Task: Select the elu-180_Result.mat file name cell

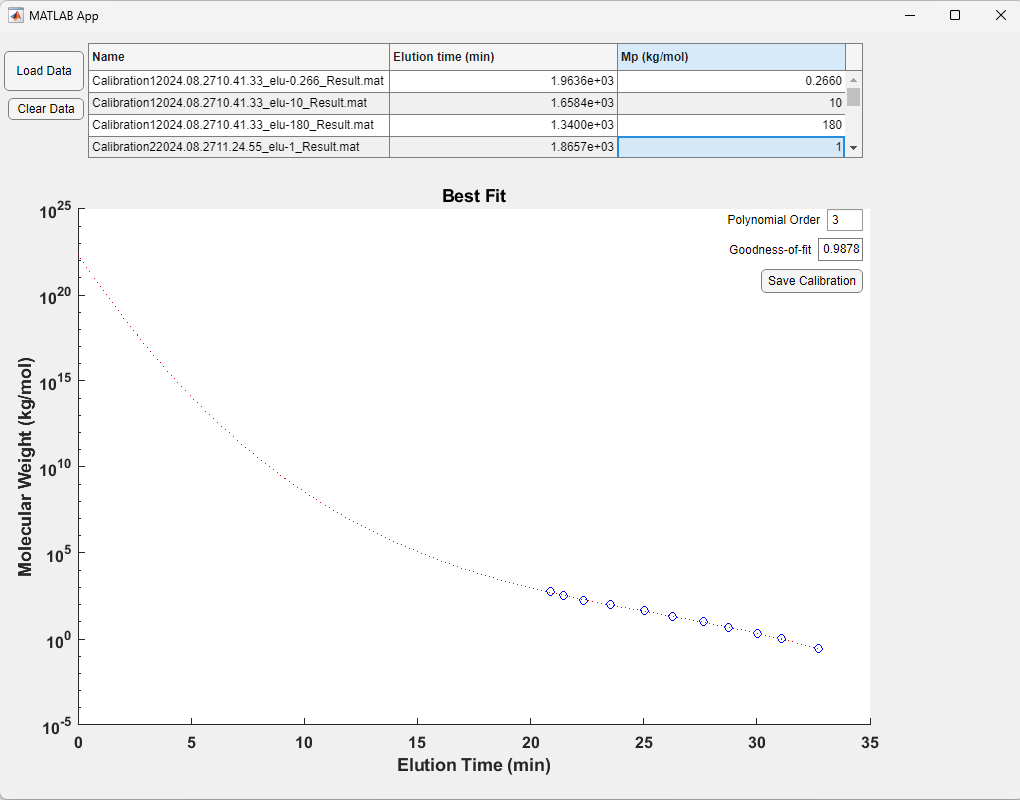Action: click(239, 125)
